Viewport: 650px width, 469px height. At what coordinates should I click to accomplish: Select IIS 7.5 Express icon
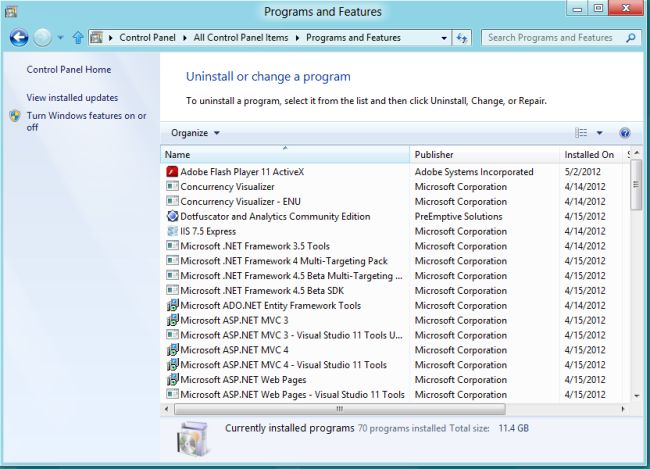[172, 231]
